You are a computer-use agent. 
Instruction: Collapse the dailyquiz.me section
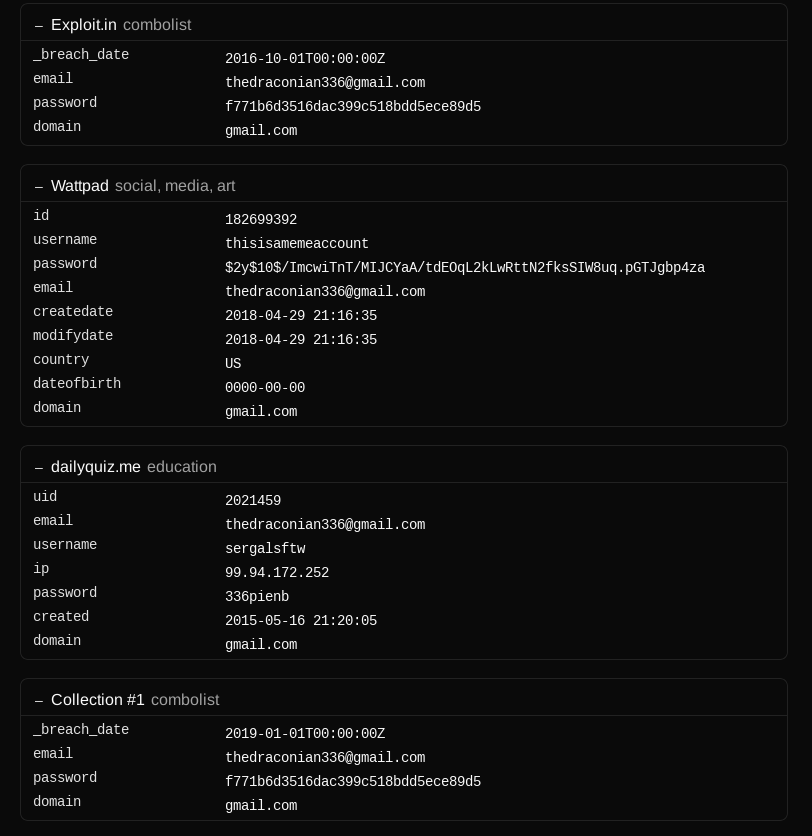(38, 468)
